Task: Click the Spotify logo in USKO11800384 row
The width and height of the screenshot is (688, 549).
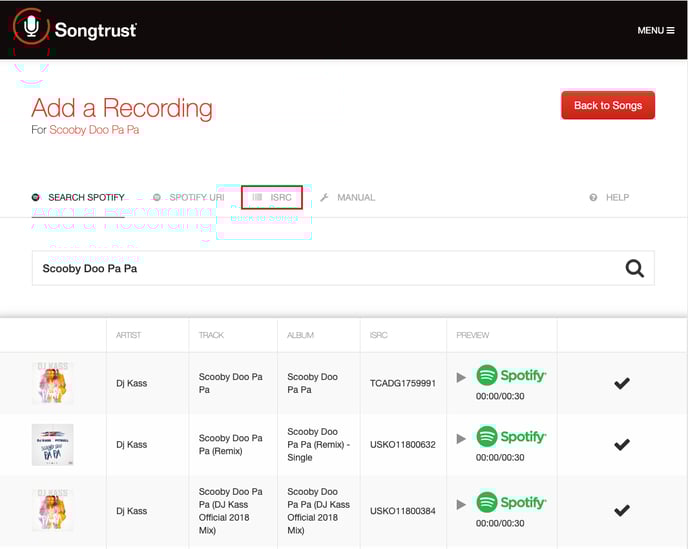Action: [511, 502]
